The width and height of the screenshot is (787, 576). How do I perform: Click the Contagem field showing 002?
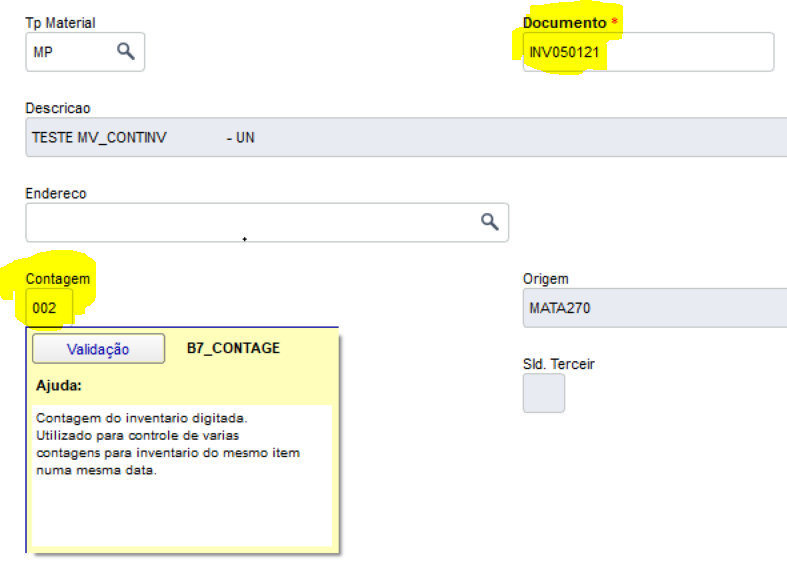(x=49, y=308)
